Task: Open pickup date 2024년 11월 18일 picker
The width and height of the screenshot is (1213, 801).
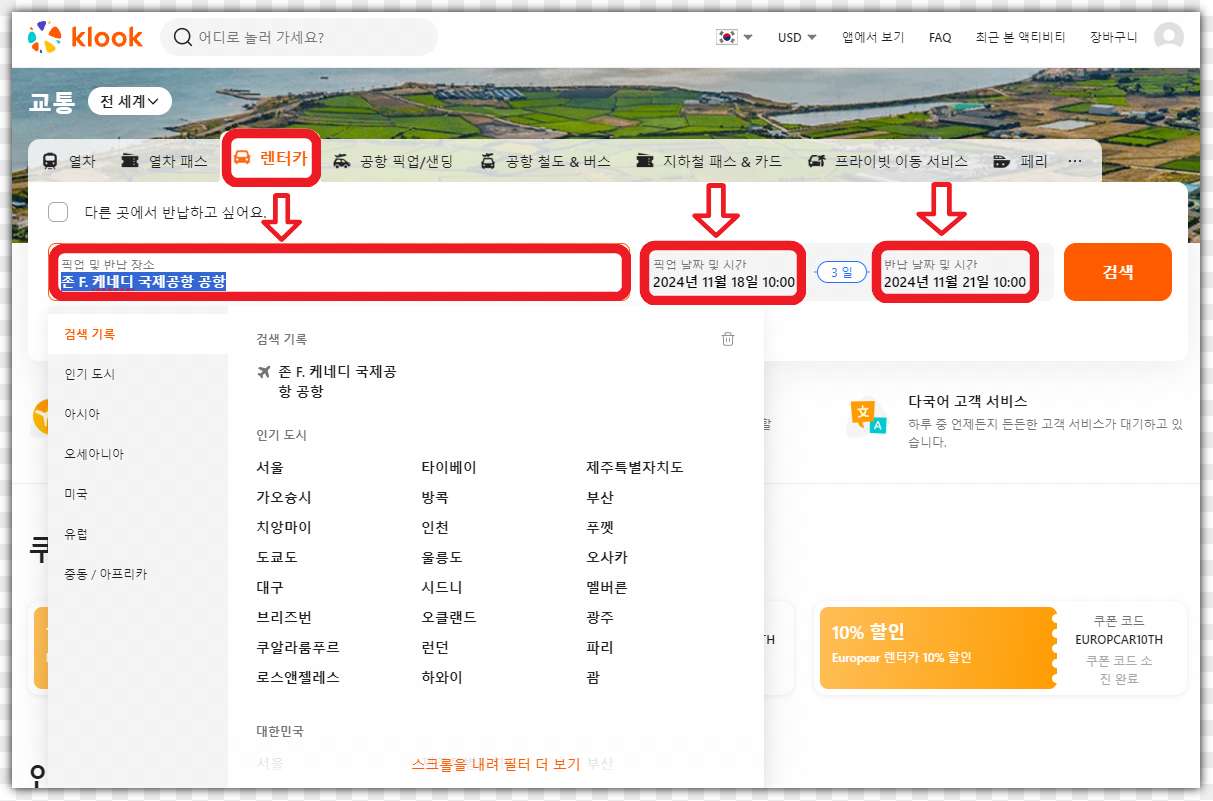Action: click(723, 272)
